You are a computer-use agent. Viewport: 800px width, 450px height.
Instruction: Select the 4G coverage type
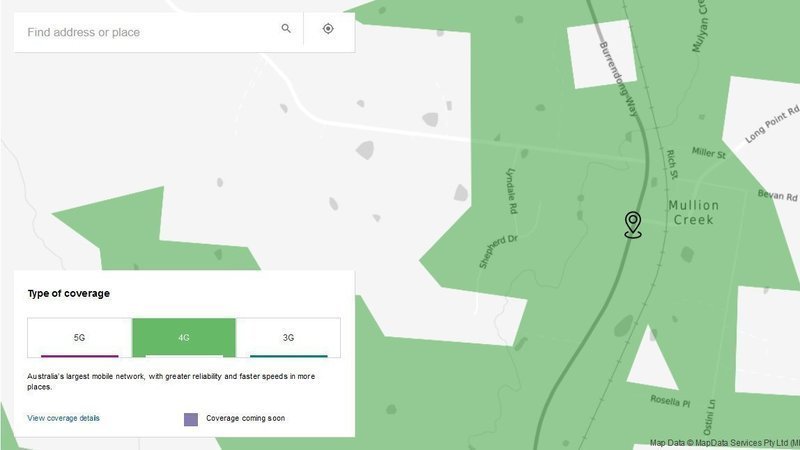[x=184, y=338]
